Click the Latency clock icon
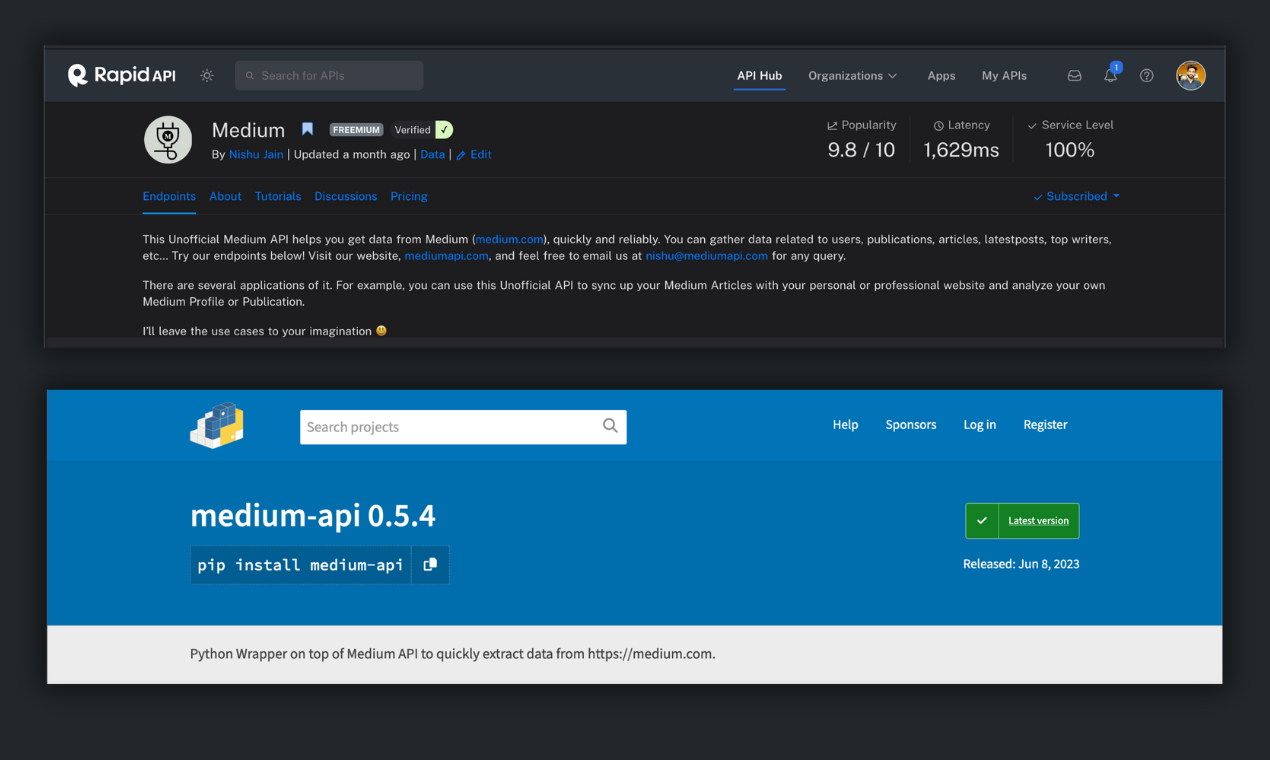This screenshot has width=1270, height=760. [938, 126]
